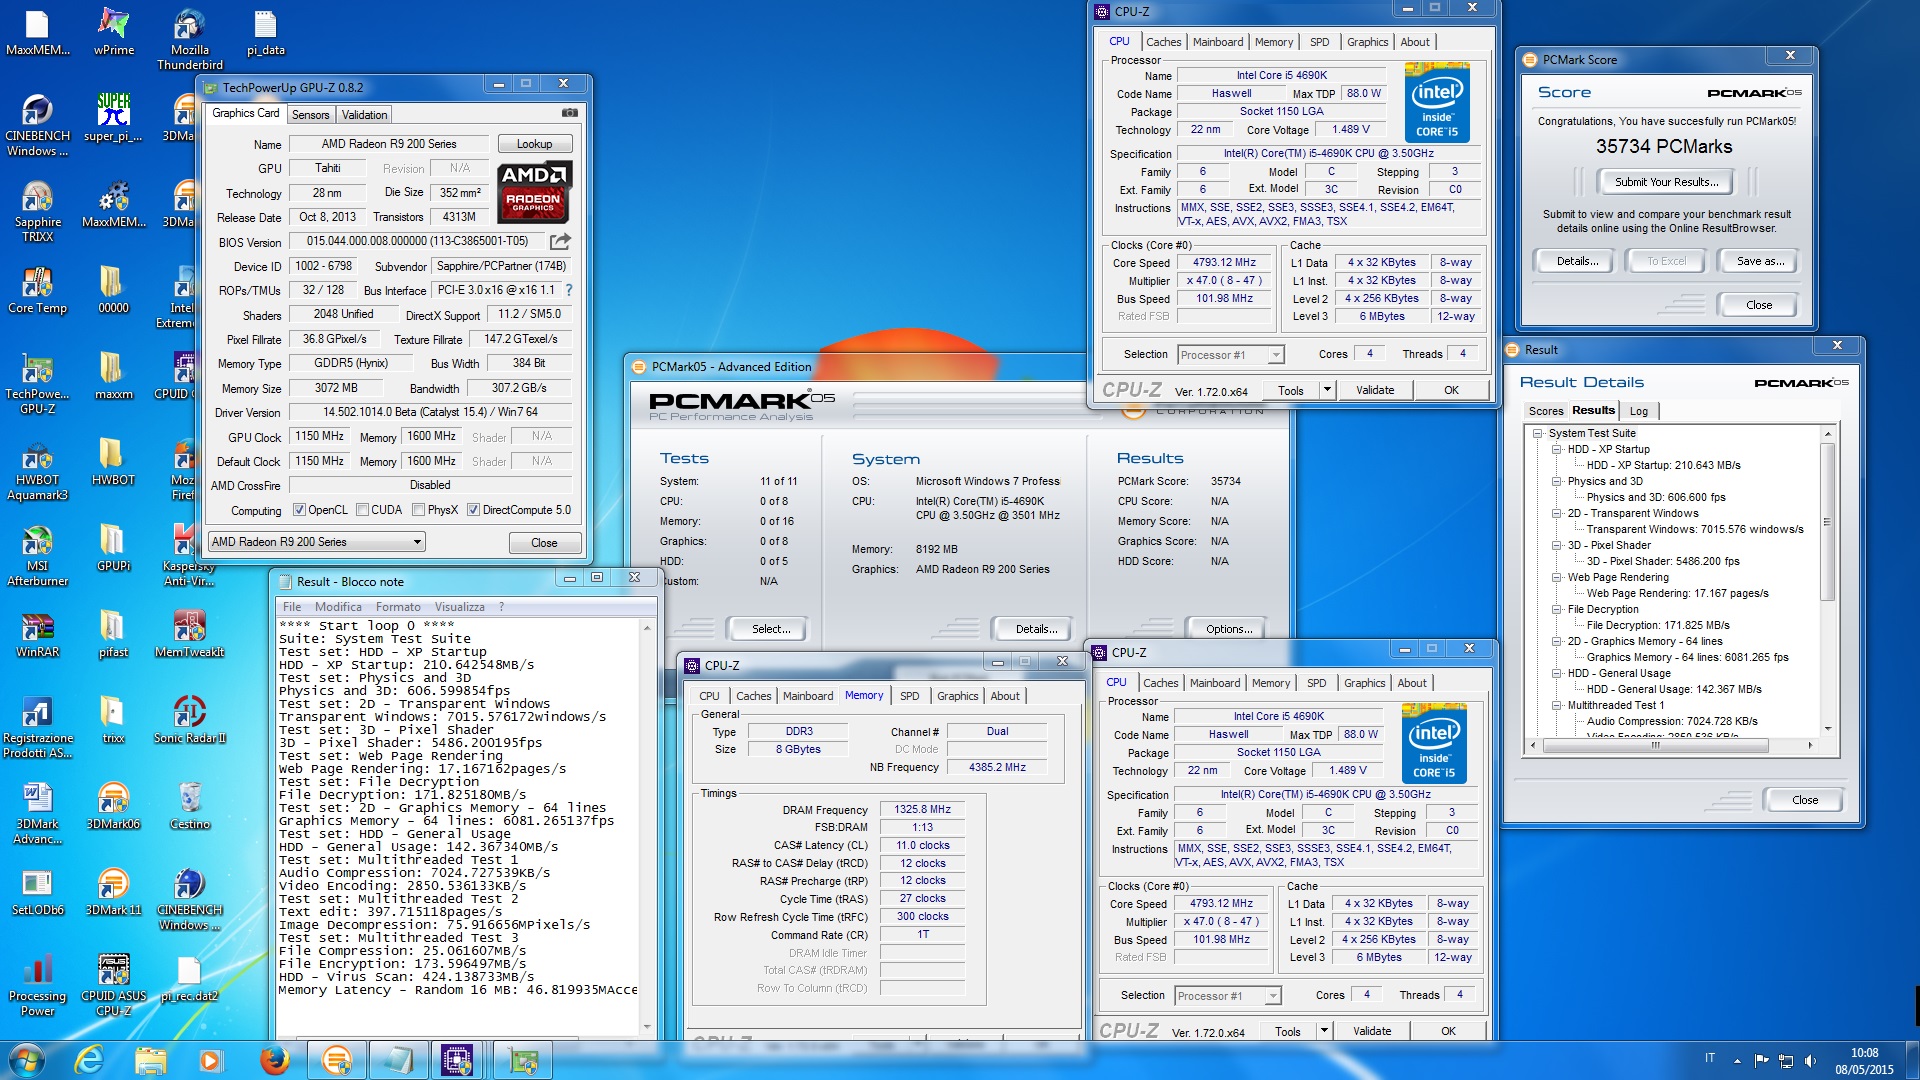The image size is (1920, 1080).
Task: Collapse the 3D - Pixel Shader node
Action: coord(1557,545)
